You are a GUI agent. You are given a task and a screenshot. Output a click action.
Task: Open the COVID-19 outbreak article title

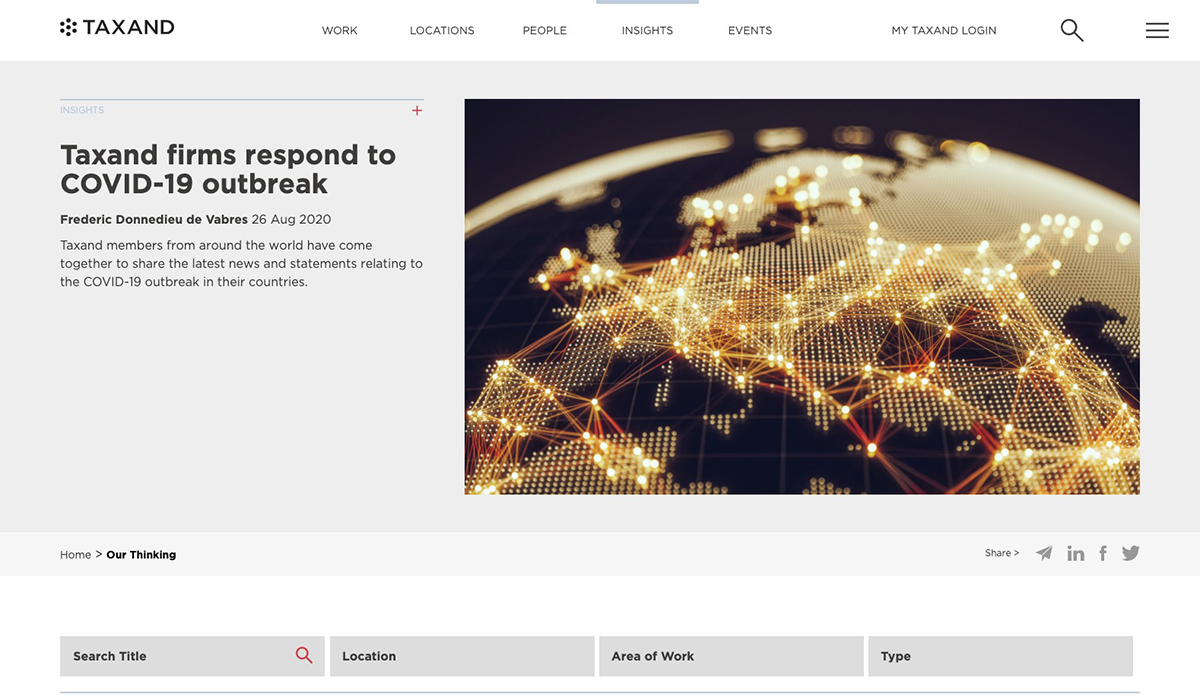(x=228, y=169)
